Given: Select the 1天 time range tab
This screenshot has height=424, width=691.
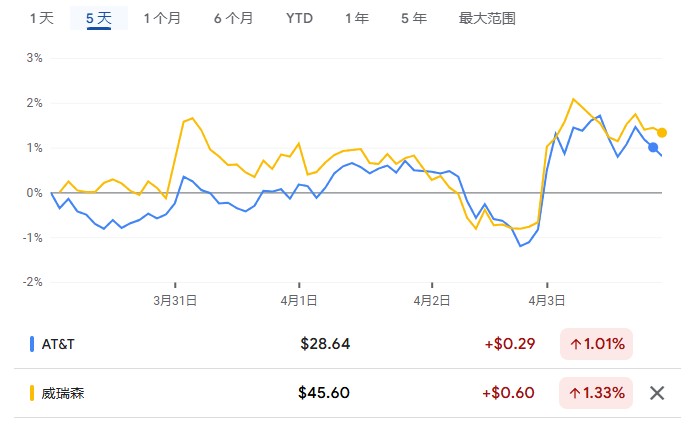Looking at the screenshot, I should click(x=41, y=18).
